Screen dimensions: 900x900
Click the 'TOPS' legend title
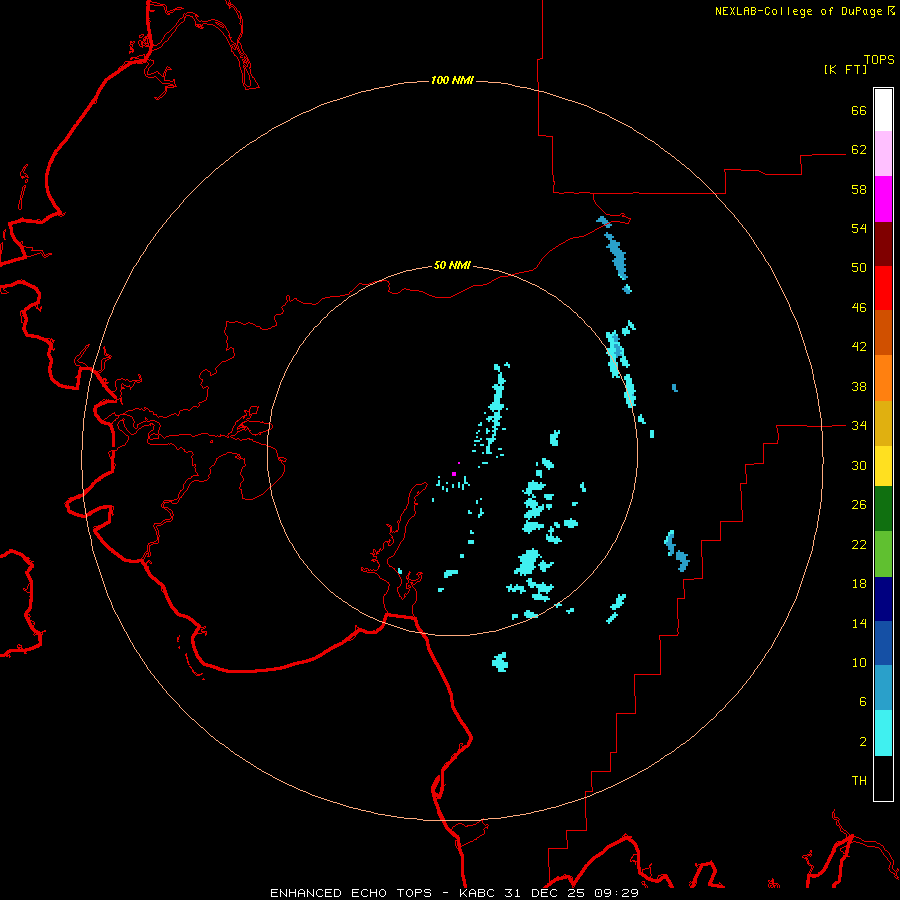coord(879,60)
